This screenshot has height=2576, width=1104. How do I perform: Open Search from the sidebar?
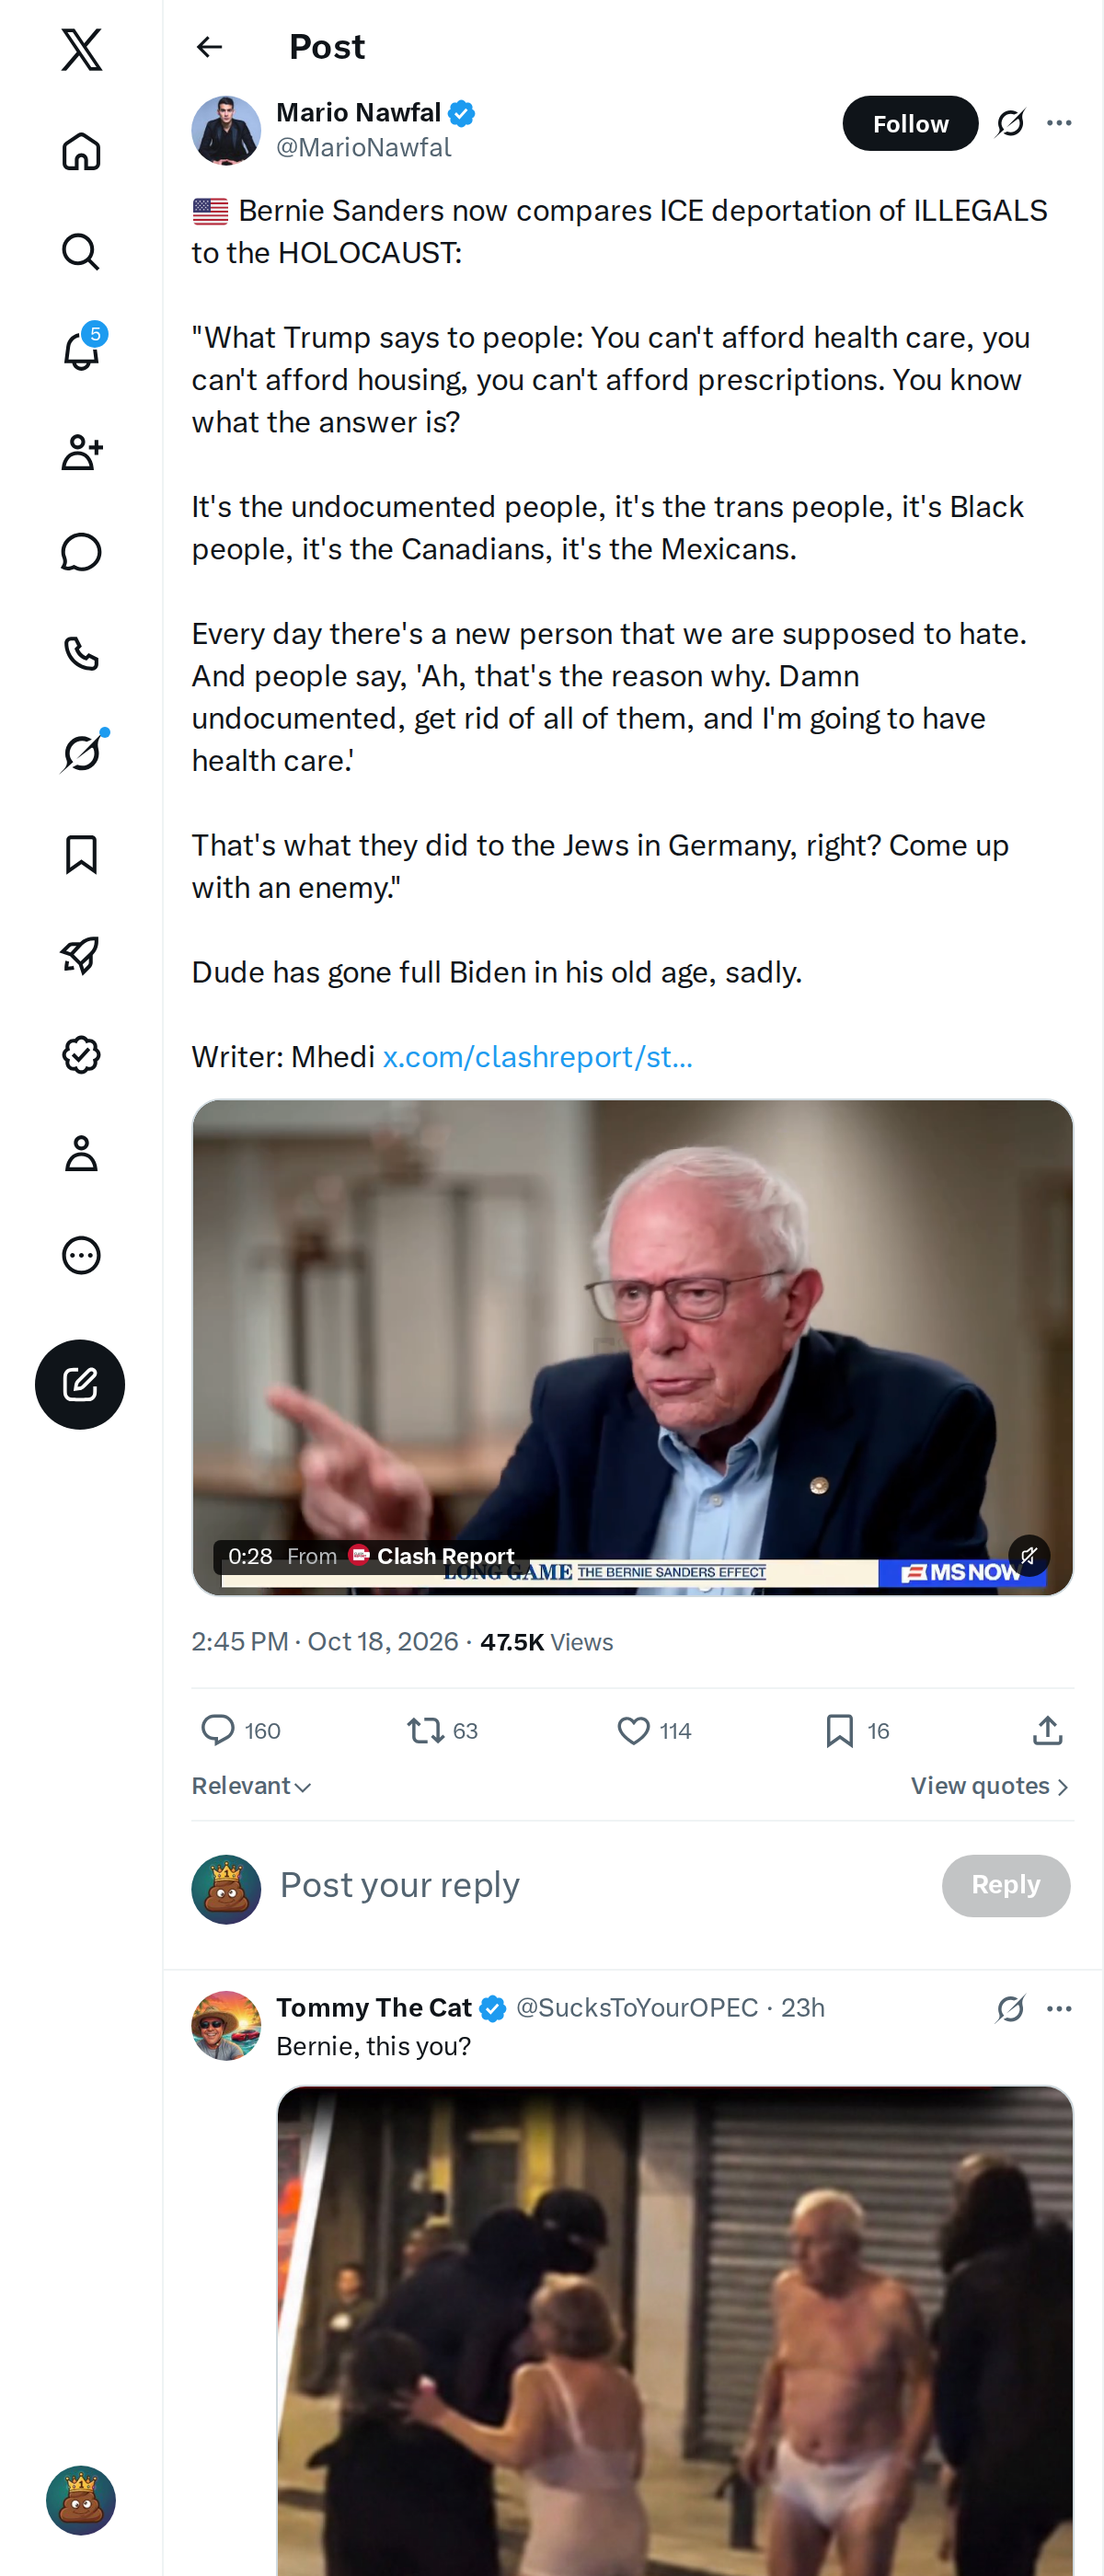click(x=81, y=252)
